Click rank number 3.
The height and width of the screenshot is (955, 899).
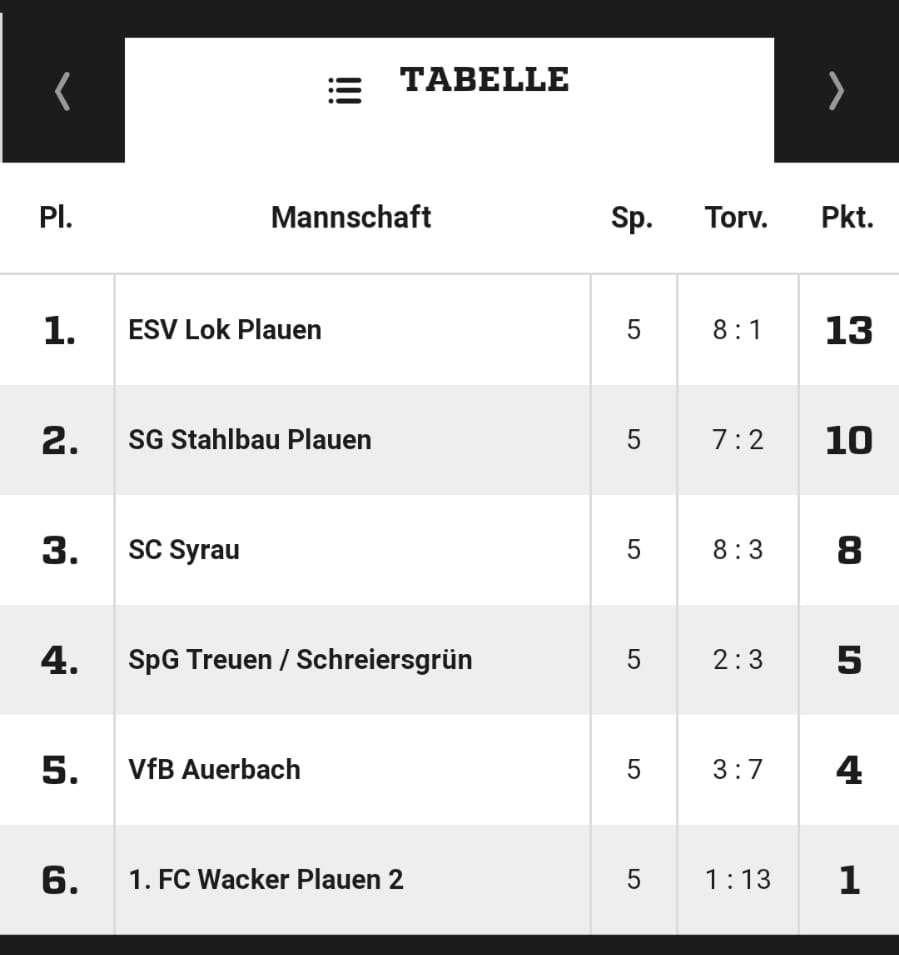click(60, 551)
